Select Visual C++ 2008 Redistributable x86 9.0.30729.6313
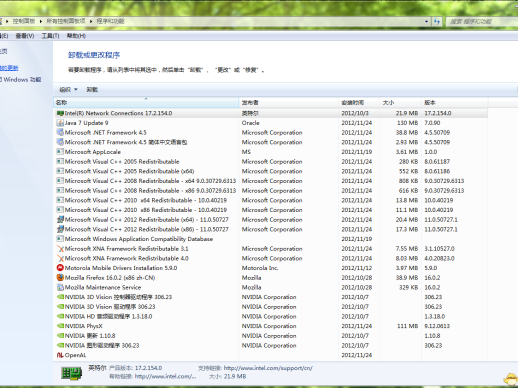Image resolution: width=518 pixels, height=388 pixels. pos(271,191)
